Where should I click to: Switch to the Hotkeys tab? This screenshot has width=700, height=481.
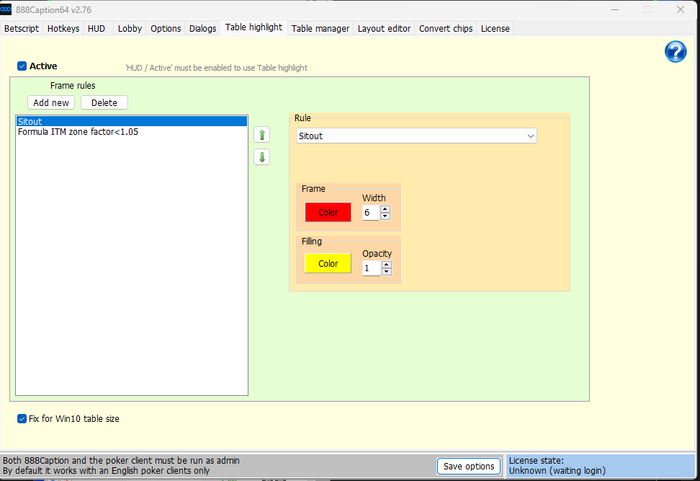(x=63, y=29)
